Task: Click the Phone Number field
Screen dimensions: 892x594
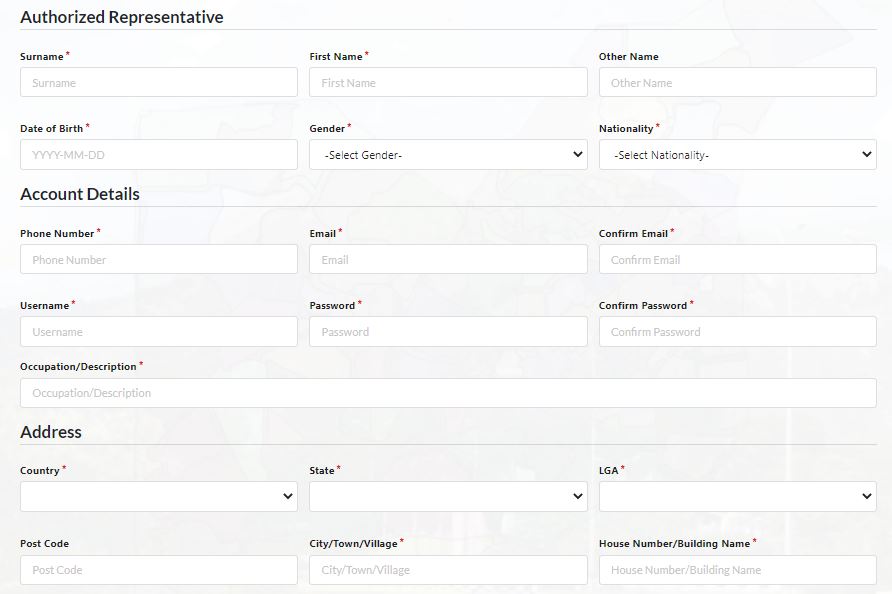Action: (x=158, y=258)
